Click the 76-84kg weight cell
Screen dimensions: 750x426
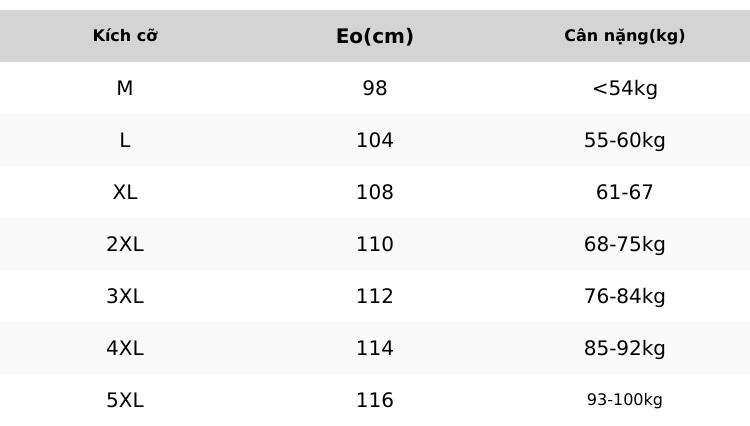point(625,296)
